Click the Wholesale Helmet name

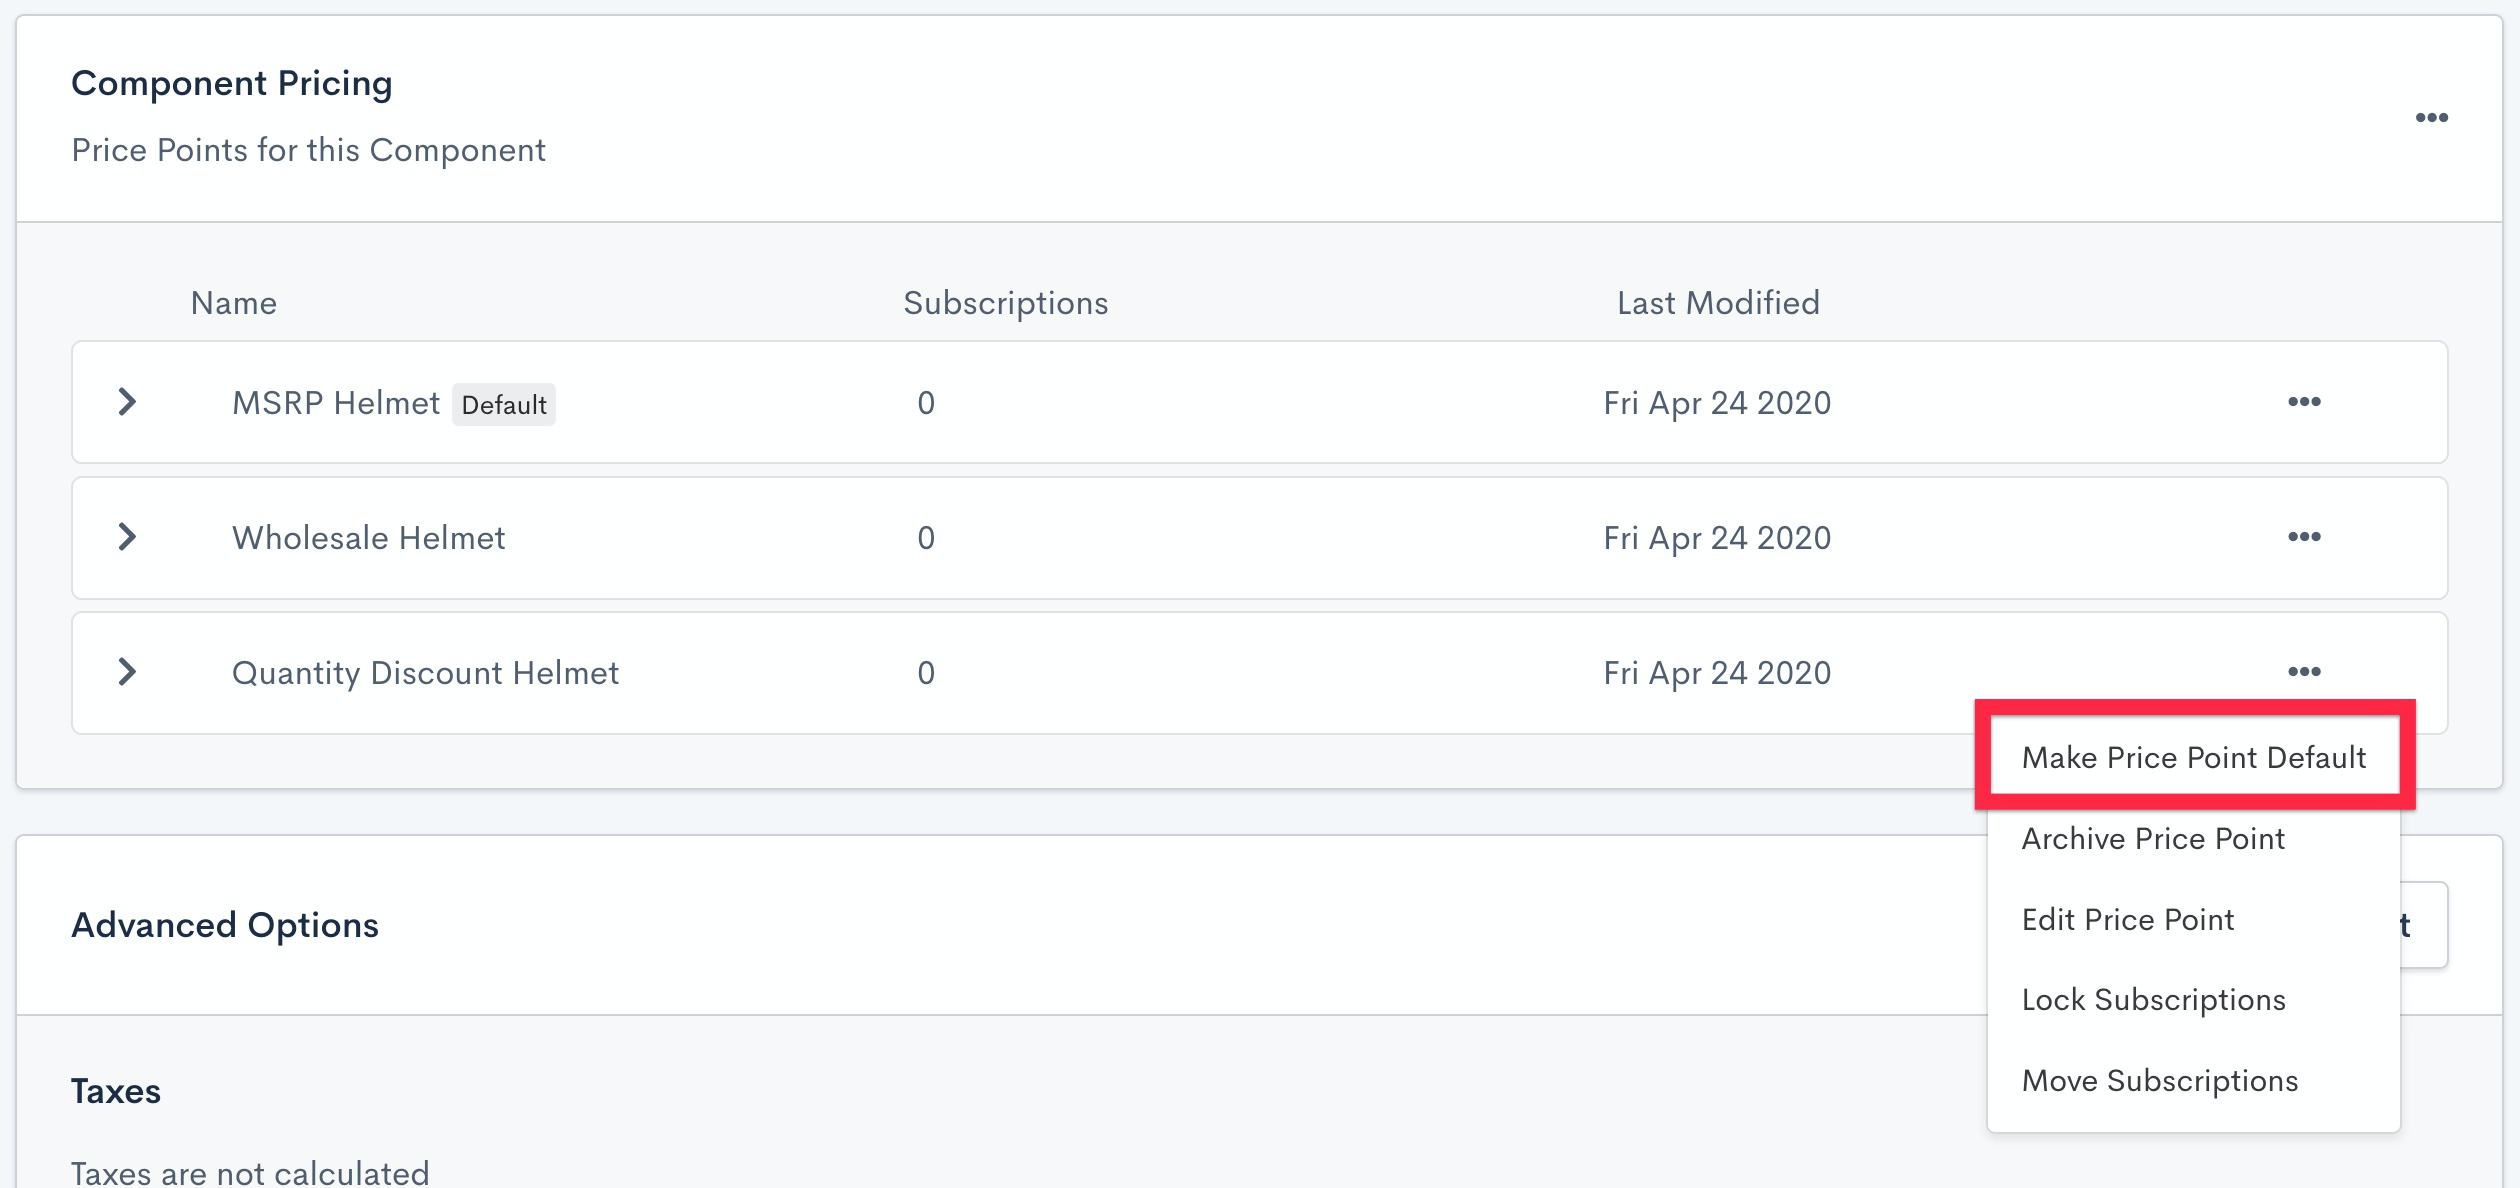coord(368,538)
